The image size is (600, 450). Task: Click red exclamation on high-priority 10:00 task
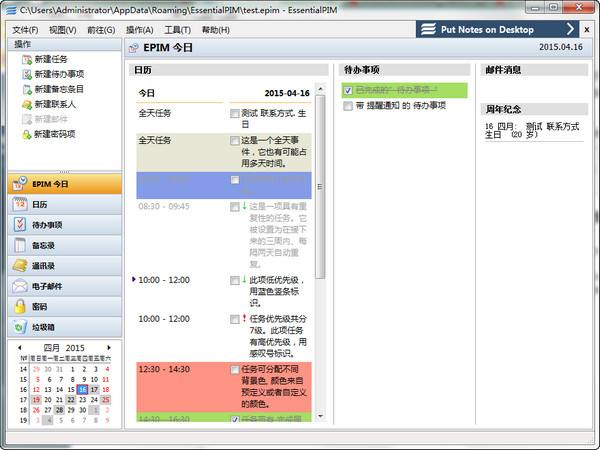244,318
